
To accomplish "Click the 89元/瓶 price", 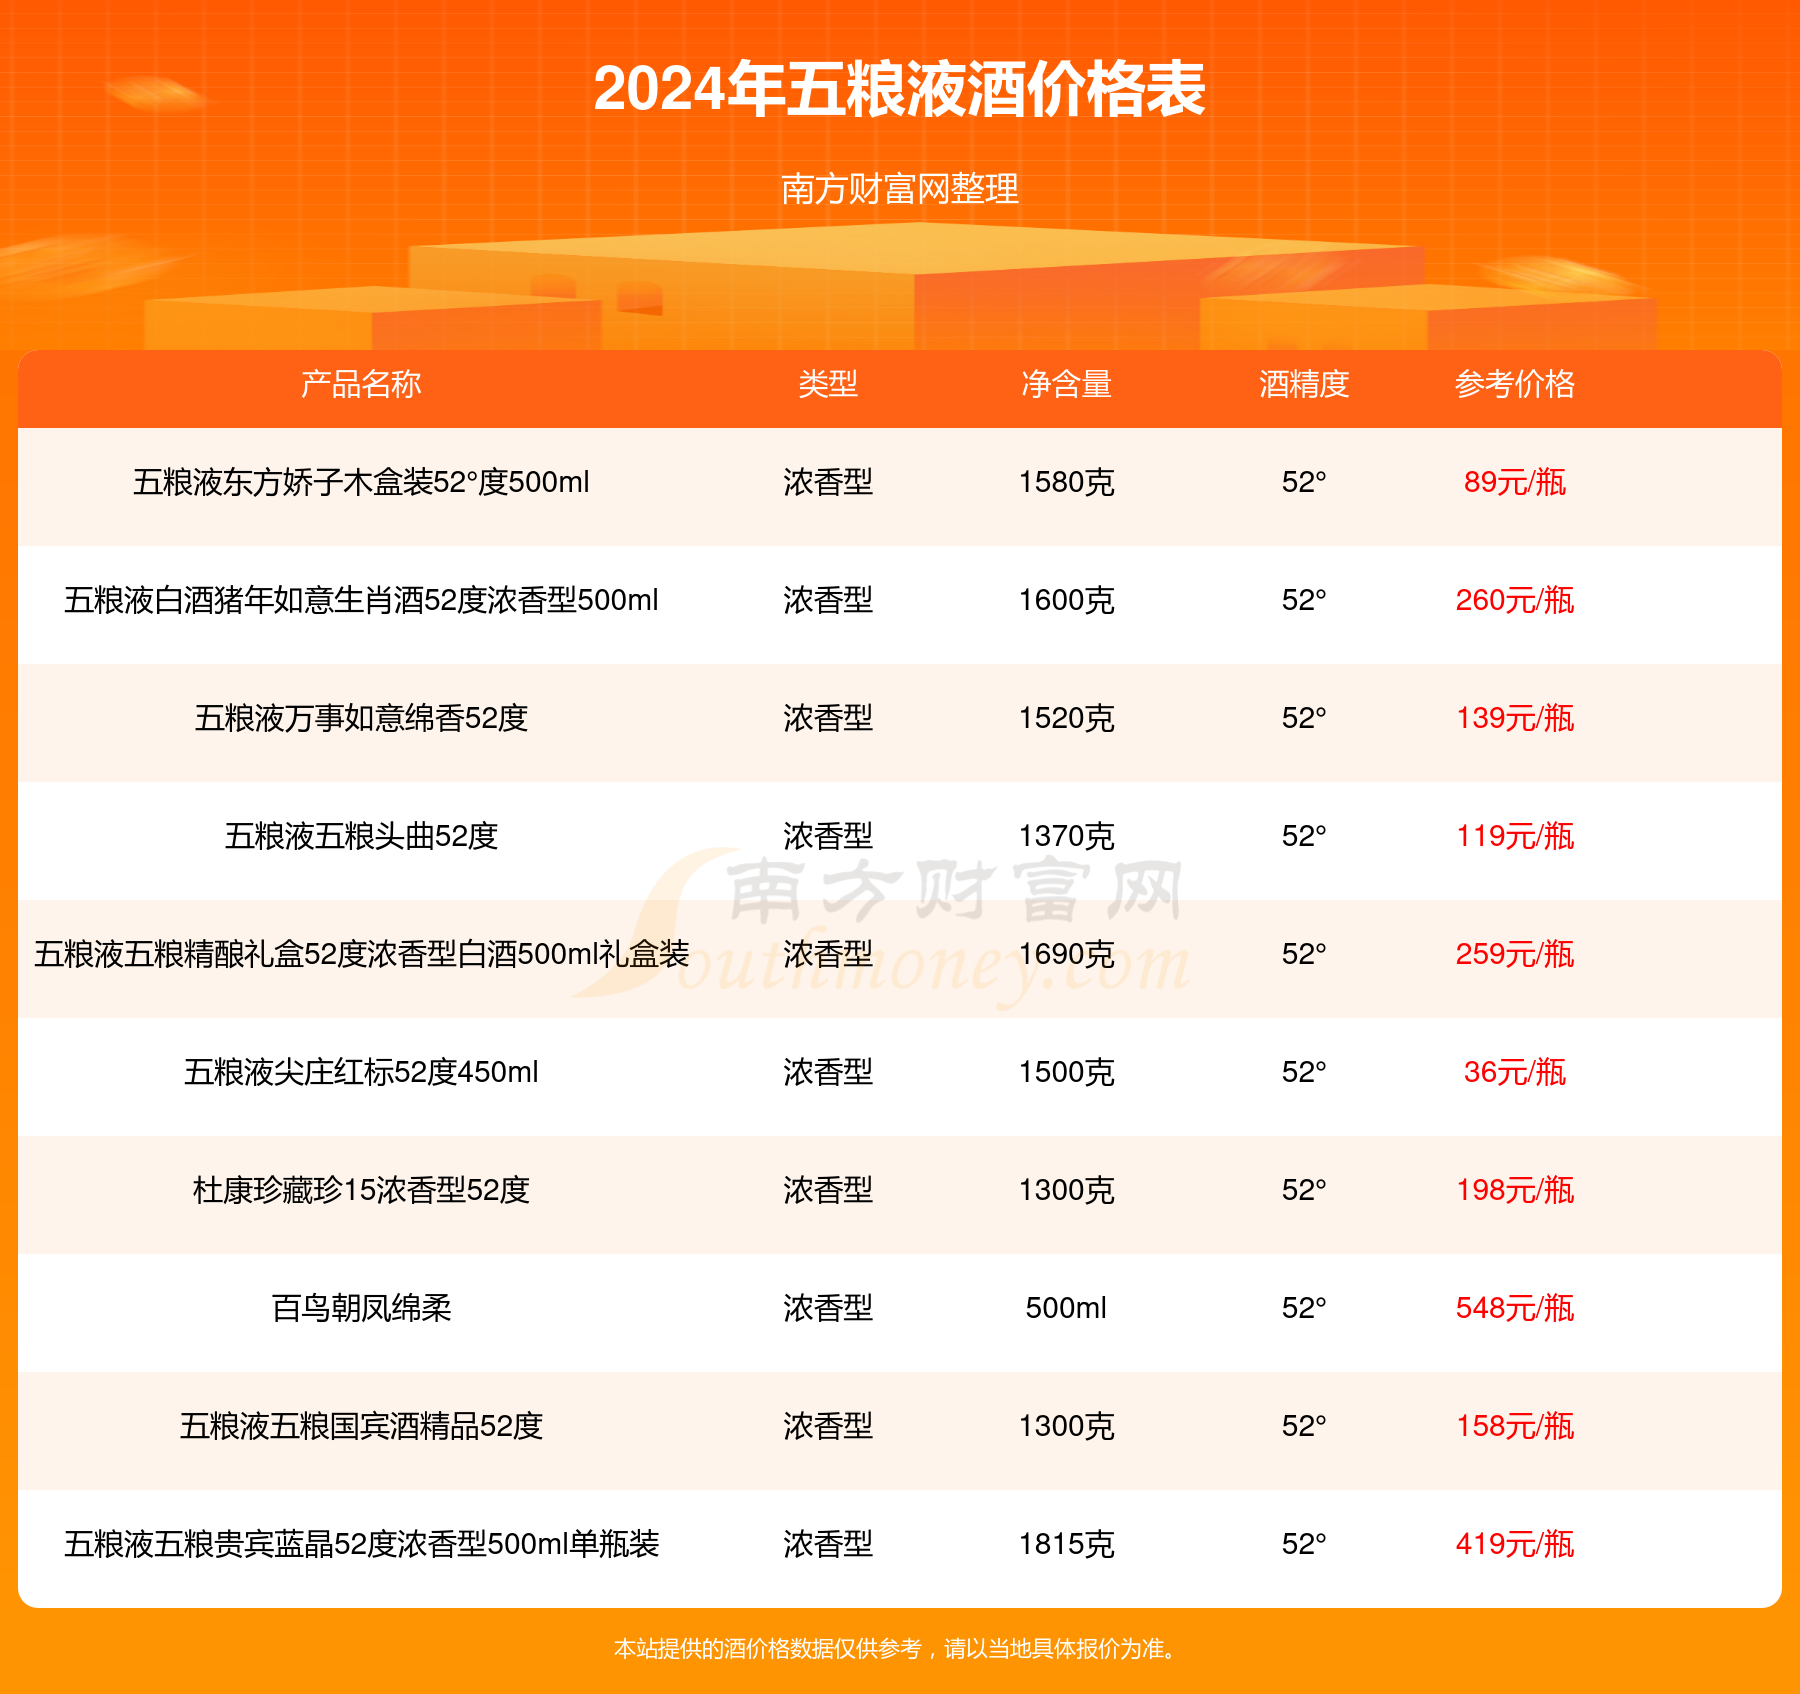I will click(1515, 482).
